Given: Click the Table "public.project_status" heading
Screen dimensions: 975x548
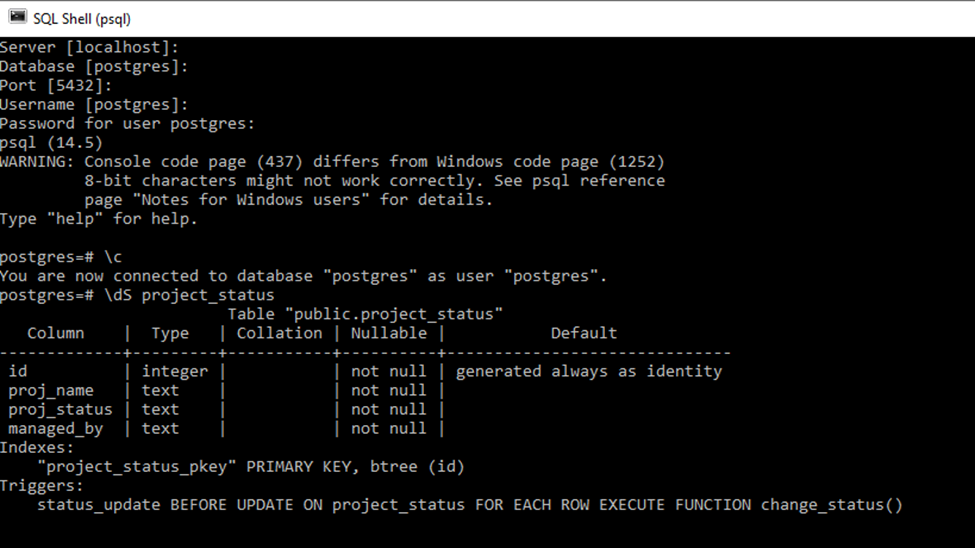Looking at the screenshot, I should pyautogui.click(x=365, y=314).
